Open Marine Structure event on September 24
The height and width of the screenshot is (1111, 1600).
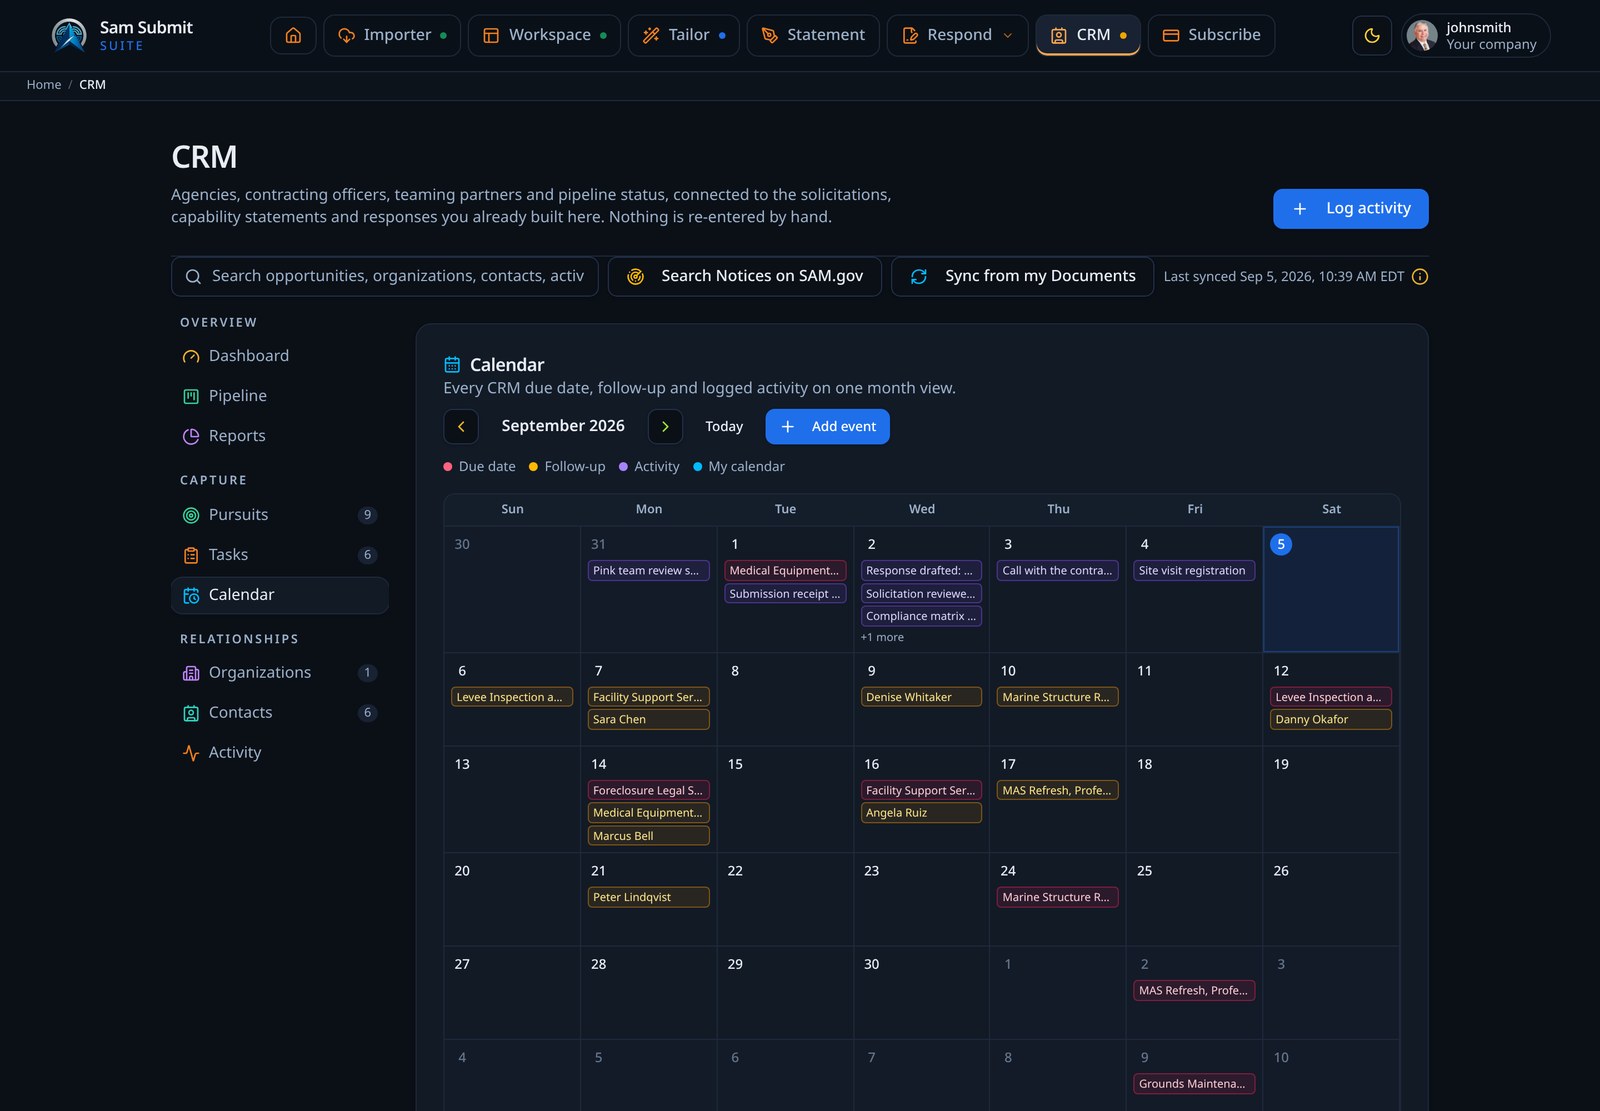point(1058,898)
